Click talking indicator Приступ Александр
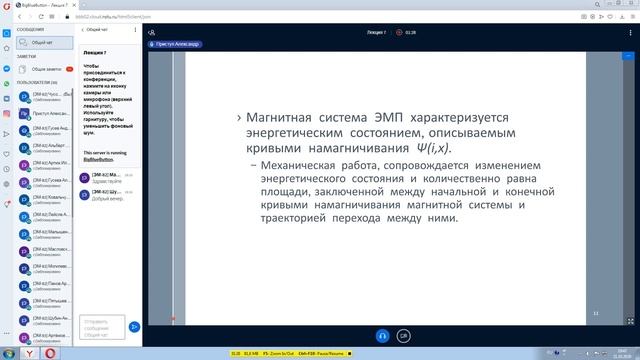Image resolution: width=640 pixels, height=360 pixels. [x=175, y=44]
